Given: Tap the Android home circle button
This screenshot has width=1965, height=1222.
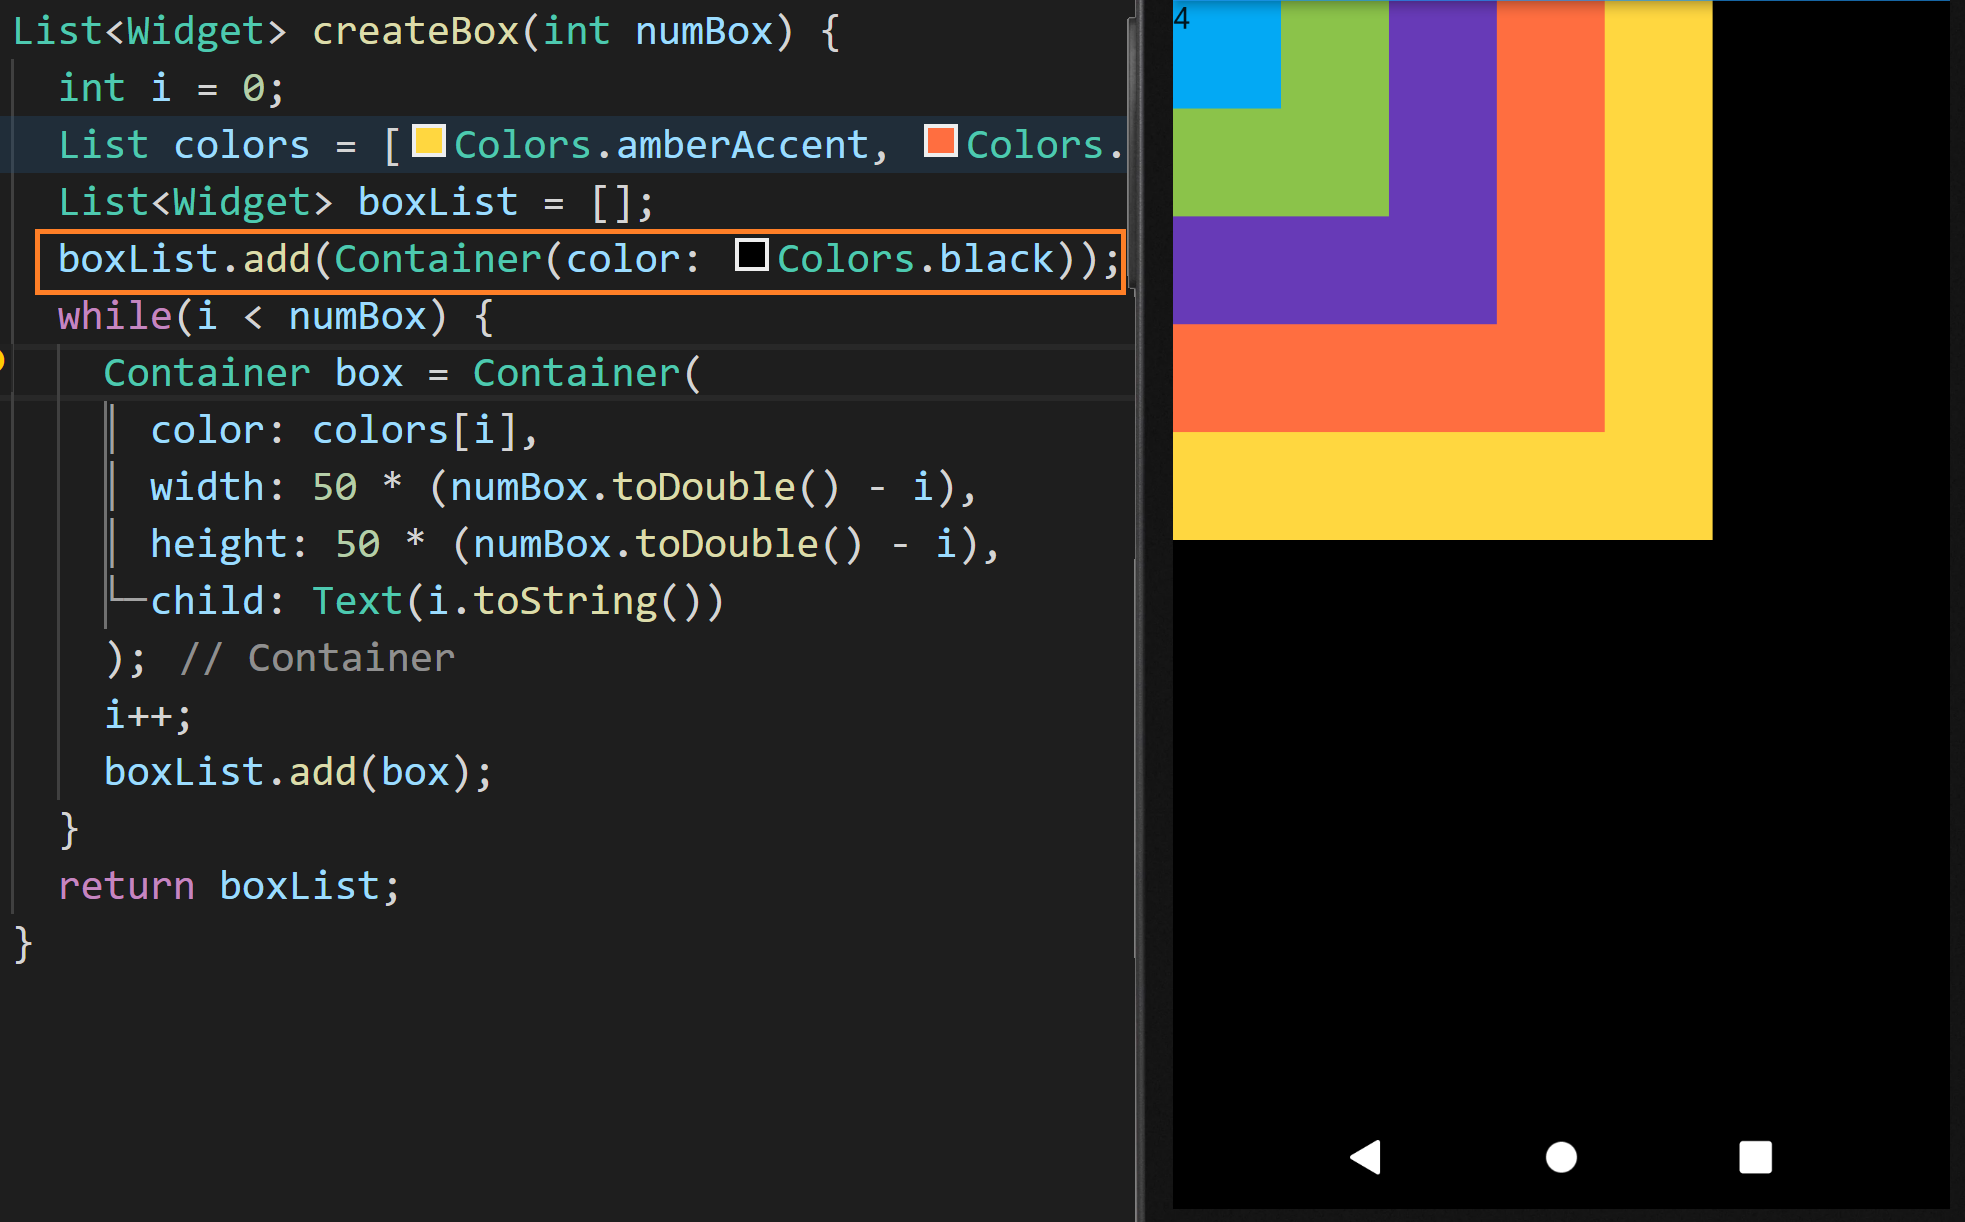Looking at the screenshot, I should (1560, 1157).
